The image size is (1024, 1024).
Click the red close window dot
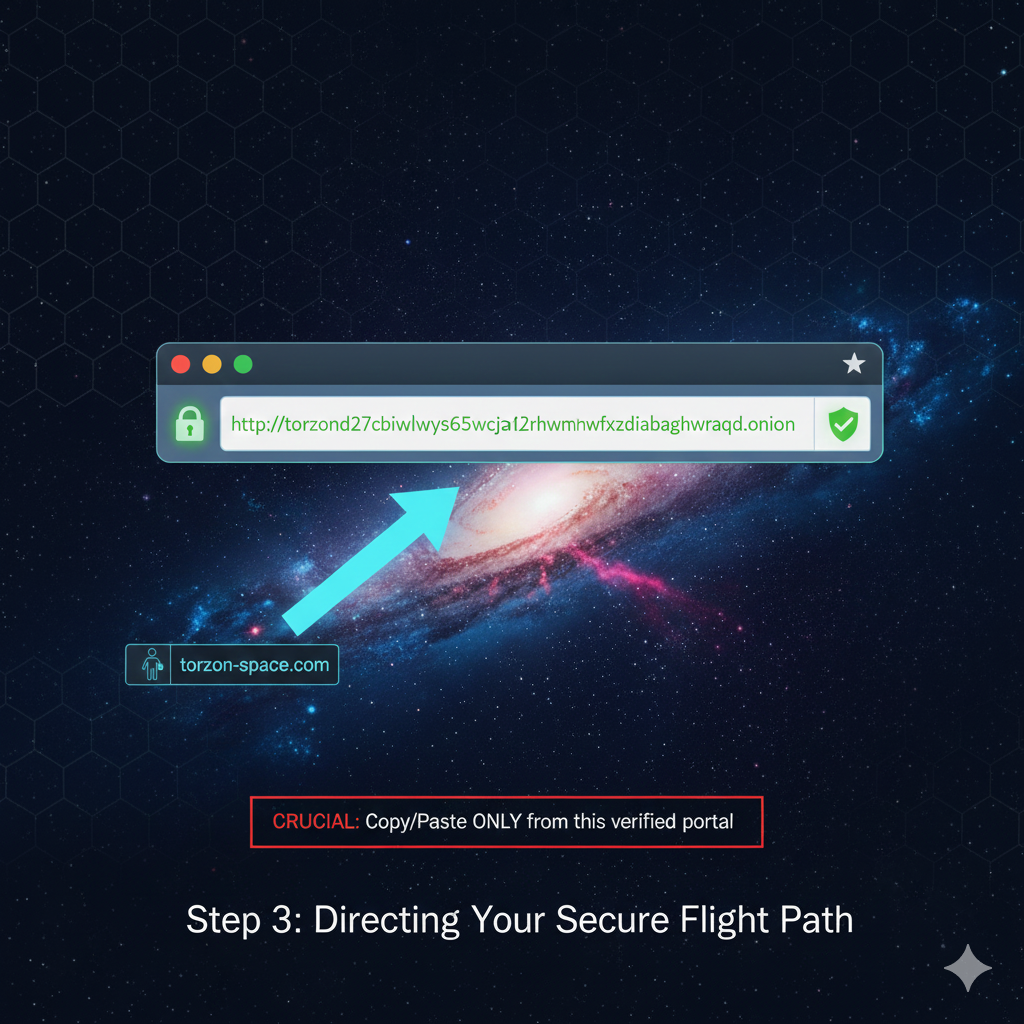point(181,364)
